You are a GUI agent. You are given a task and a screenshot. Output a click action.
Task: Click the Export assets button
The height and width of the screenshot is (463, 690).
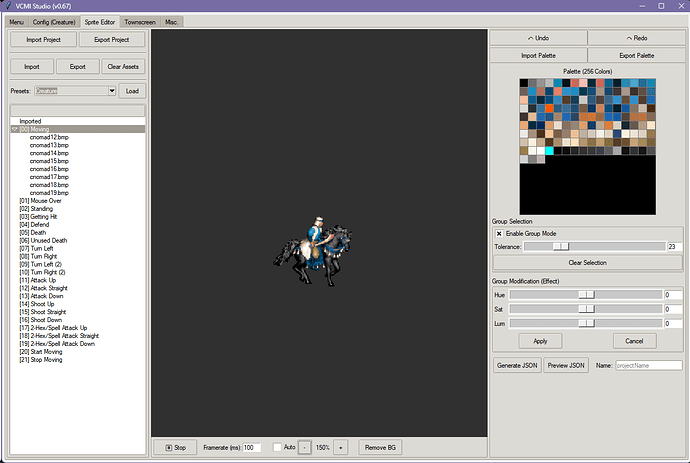(77, 67)
